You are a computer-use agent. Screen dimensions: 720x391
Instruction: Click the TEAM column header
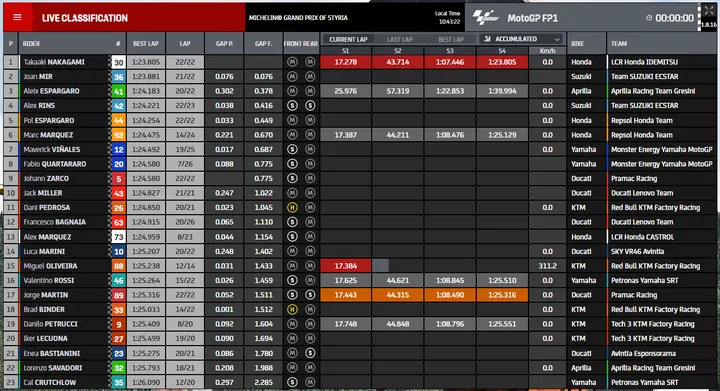(619, 44)
